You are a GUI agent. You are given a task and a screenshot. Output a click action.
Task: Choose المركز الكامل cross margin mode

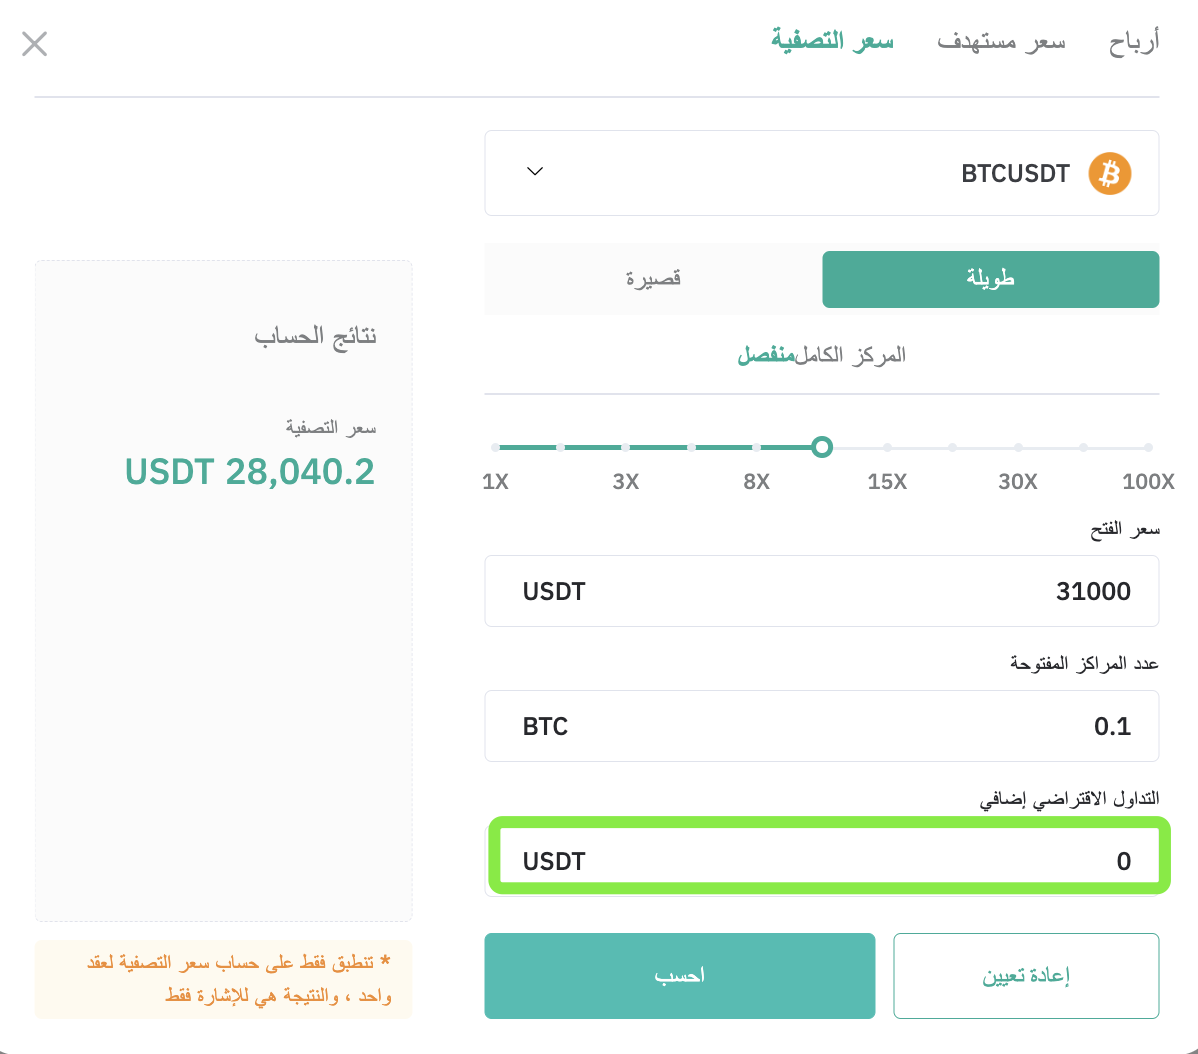click(x=850, y=355)
